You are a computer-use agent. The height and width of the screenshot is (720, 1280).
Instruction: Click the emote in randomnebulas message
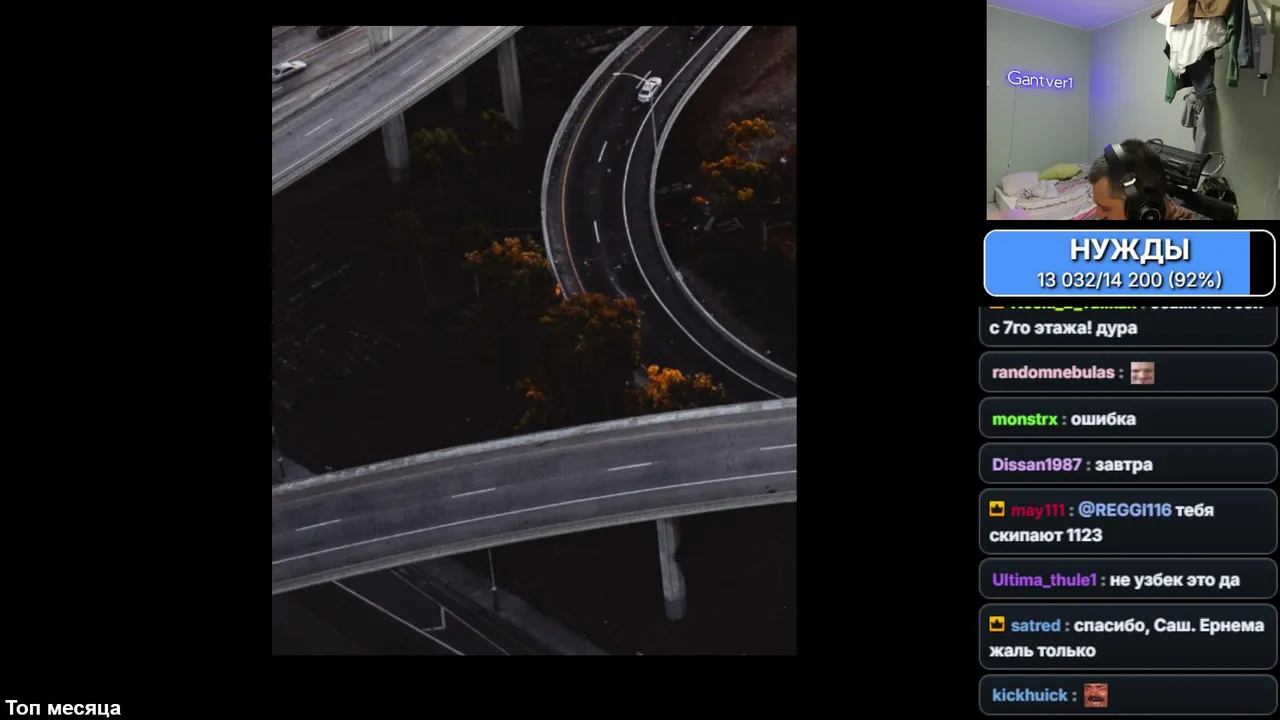click(1142, 373)
